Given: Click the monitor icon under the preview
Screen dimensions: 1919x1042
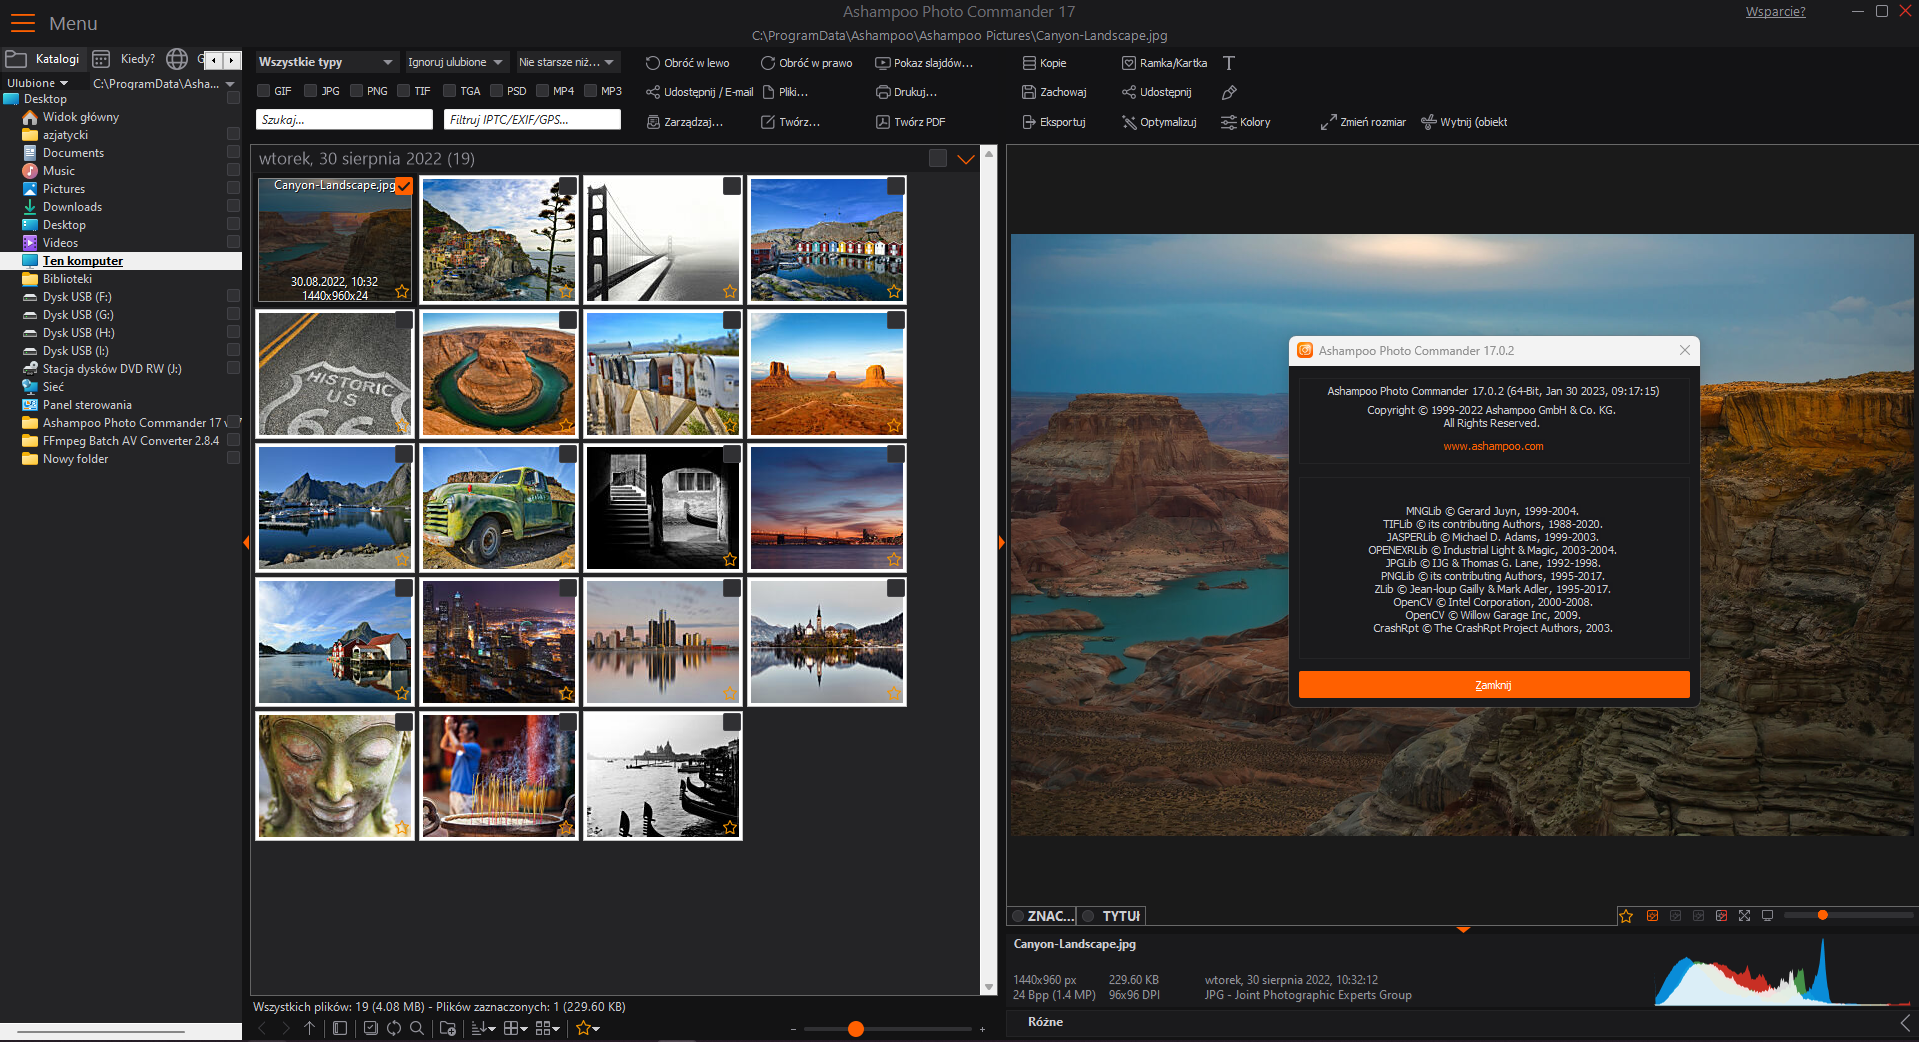Looking at the screenshot, I should pos(1767,916).
